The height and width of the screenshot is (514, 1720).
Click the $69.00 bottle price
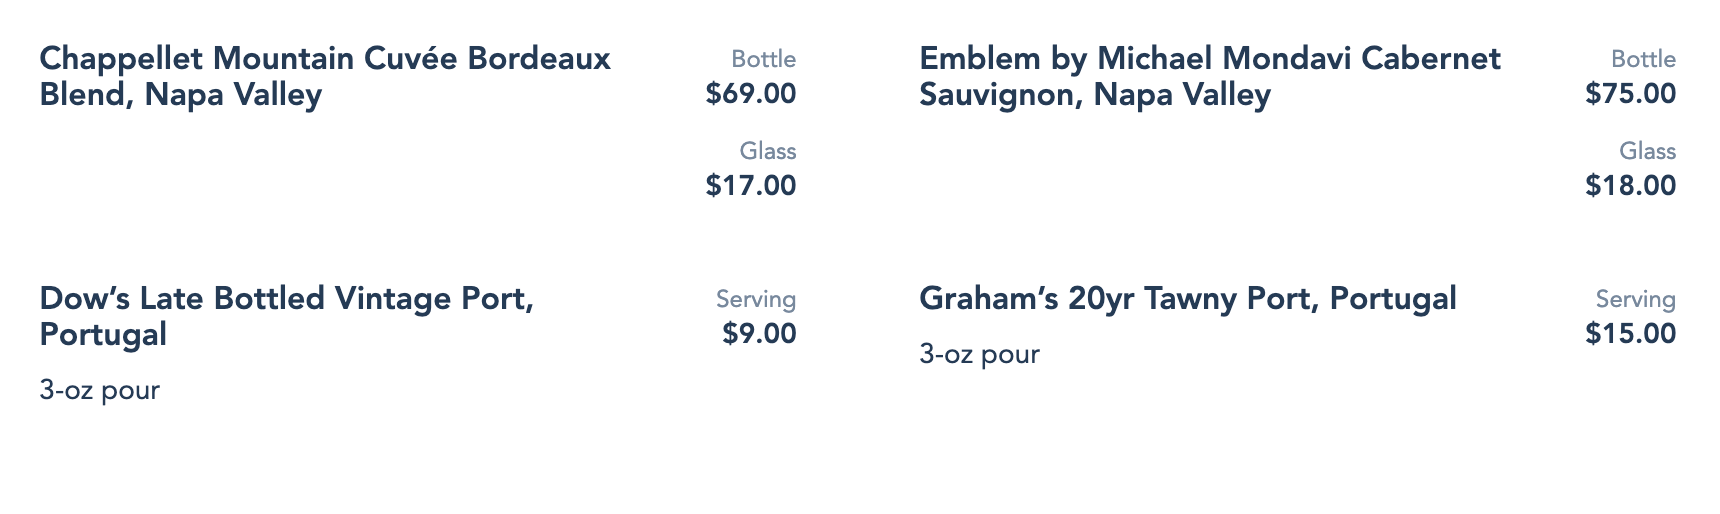pos(750,94)
